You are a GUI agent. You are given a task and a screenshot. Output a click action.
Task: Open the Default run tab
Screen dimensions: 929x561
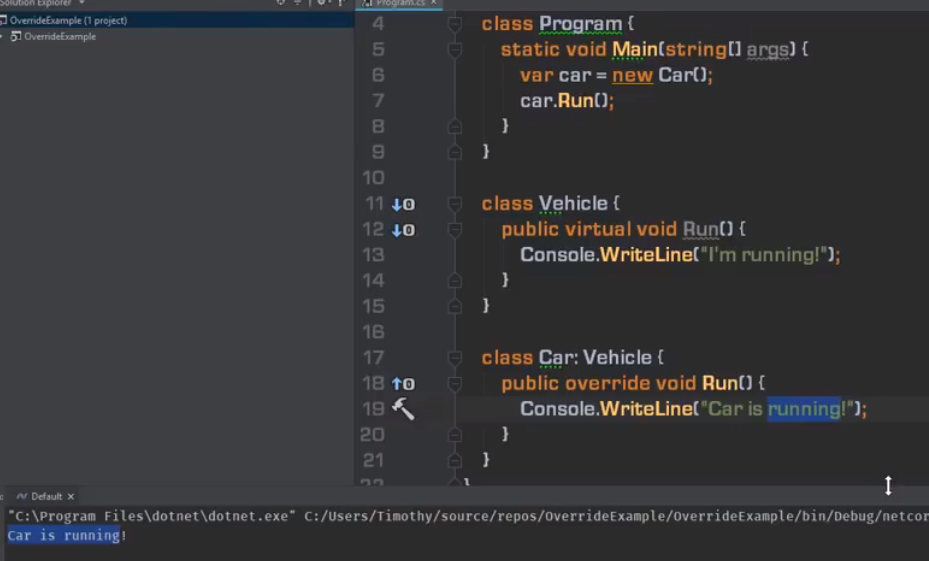(x=46, y=496)
